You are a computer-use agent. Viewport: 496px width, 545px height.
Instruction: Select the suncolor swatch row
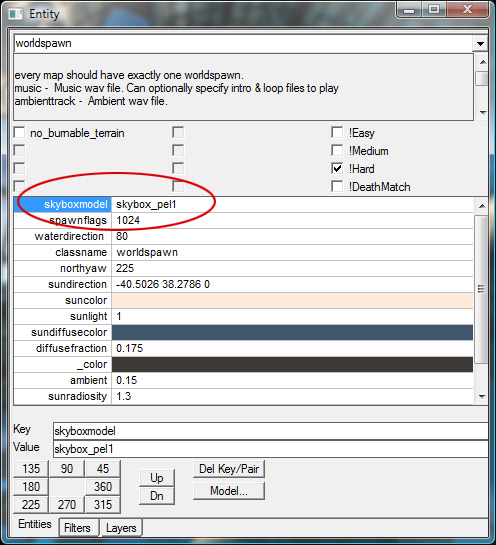[x=243, y=300]
